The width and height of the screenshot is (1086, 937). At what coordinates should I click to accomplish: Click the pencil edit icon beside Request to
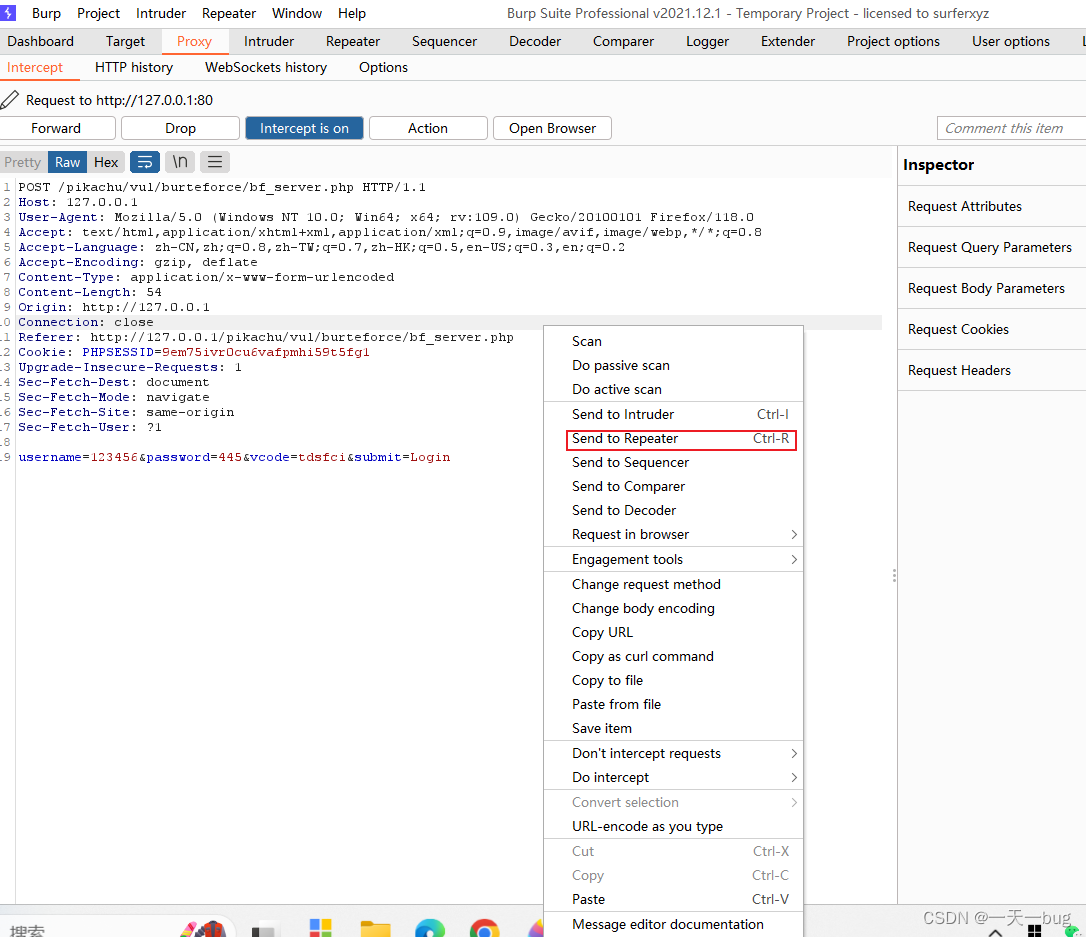(x=10, y=100)
